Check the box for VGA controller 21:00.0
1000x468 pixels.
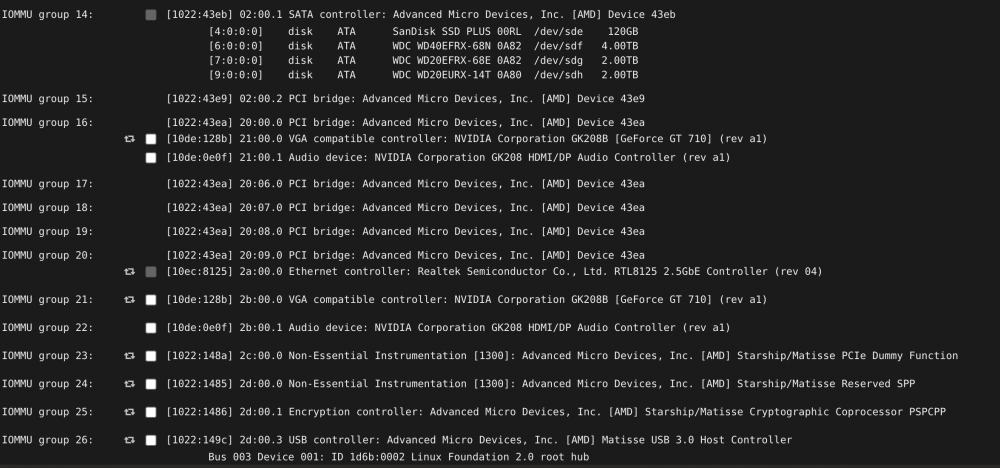(151, 139)
